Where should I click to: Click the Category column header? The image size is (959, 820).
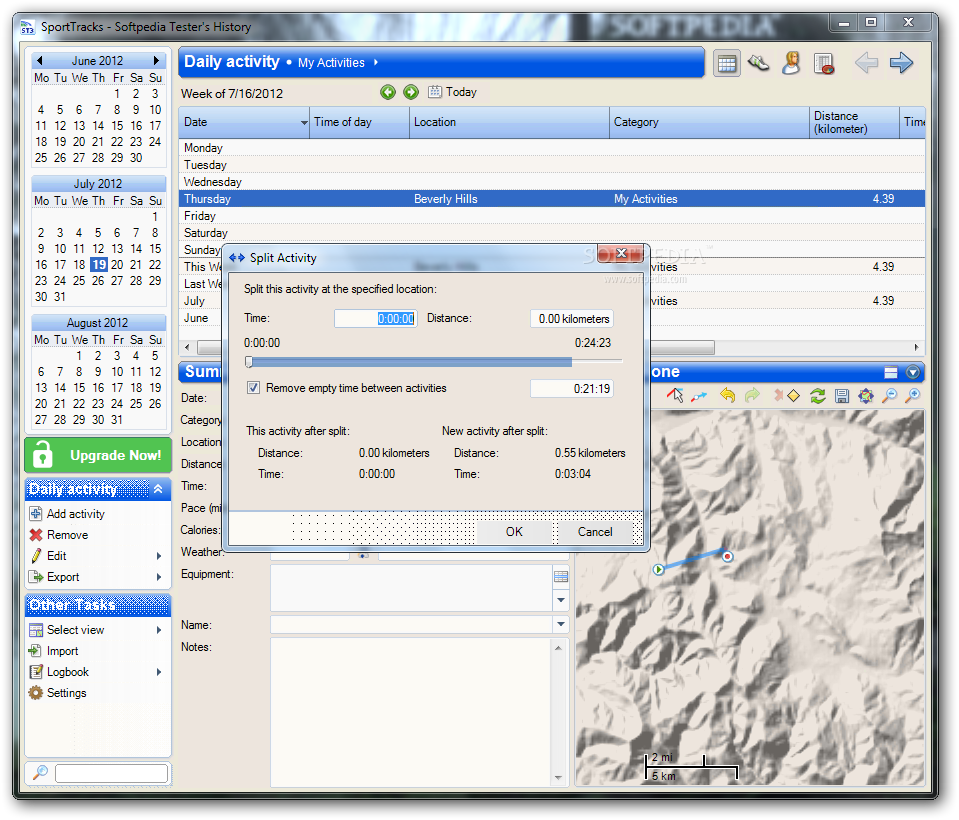[x=709, y=122]
